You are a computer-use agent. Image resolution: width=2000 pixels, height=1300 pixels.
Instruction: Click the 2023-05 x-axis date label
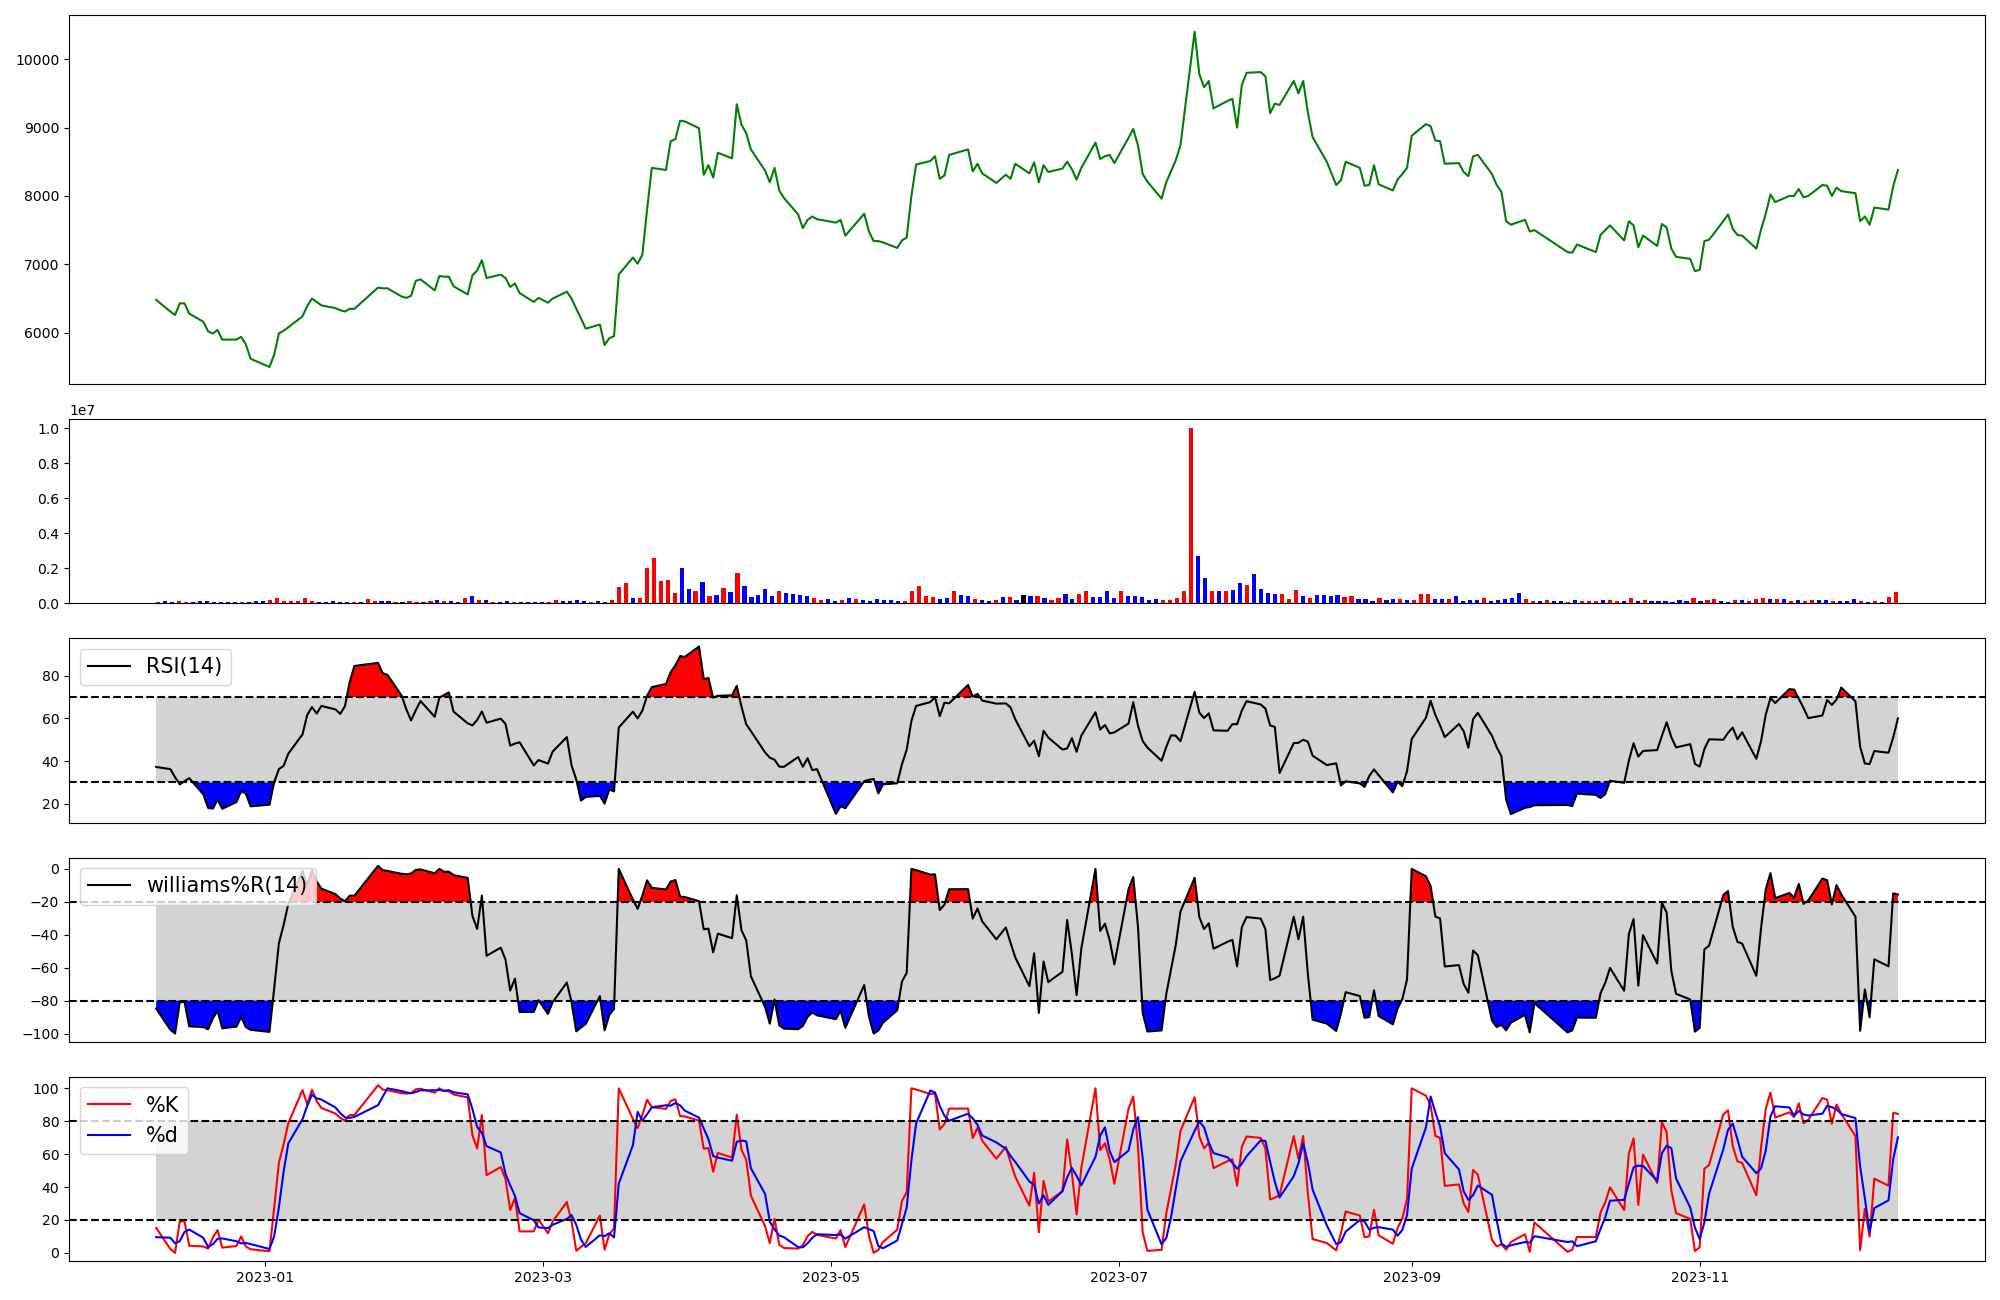(831, 1277)
